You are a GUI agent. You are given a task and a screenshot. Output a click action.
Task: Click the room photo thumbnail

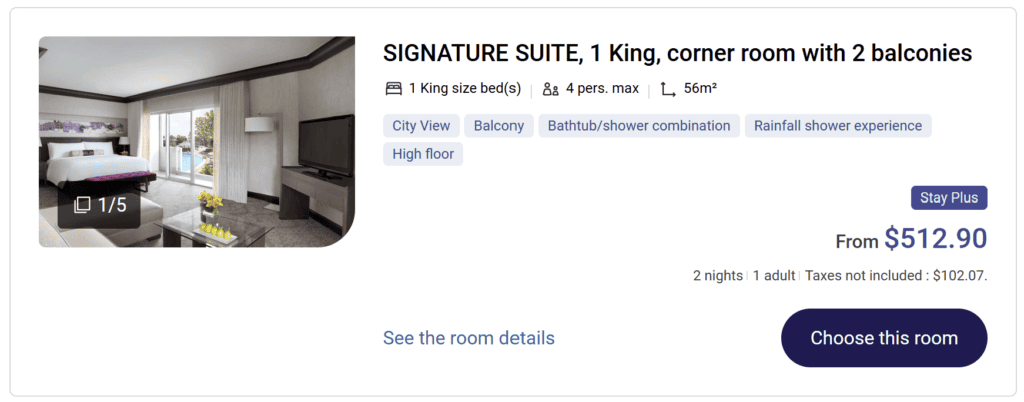pyautogui.click(x=197, y=120)
